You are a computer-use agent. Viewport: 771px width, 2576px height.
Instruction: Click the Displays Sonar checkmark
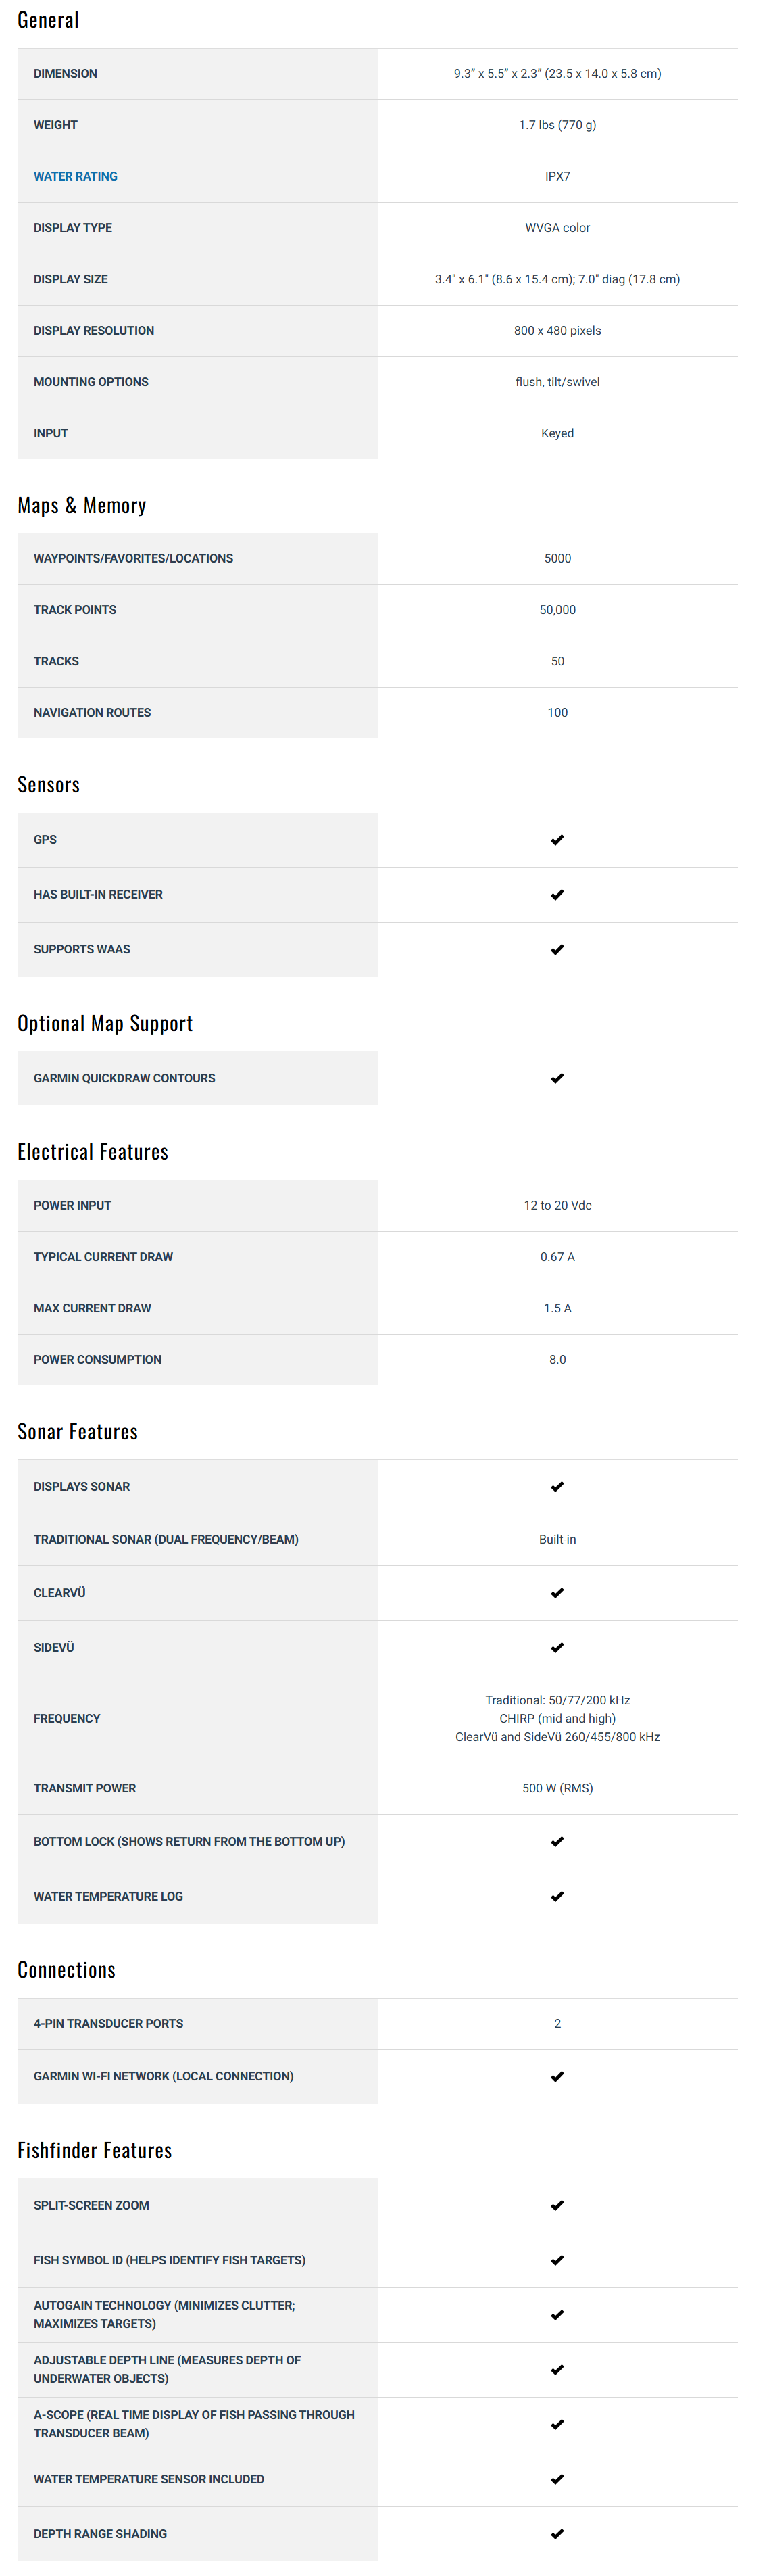[557, 1487]
